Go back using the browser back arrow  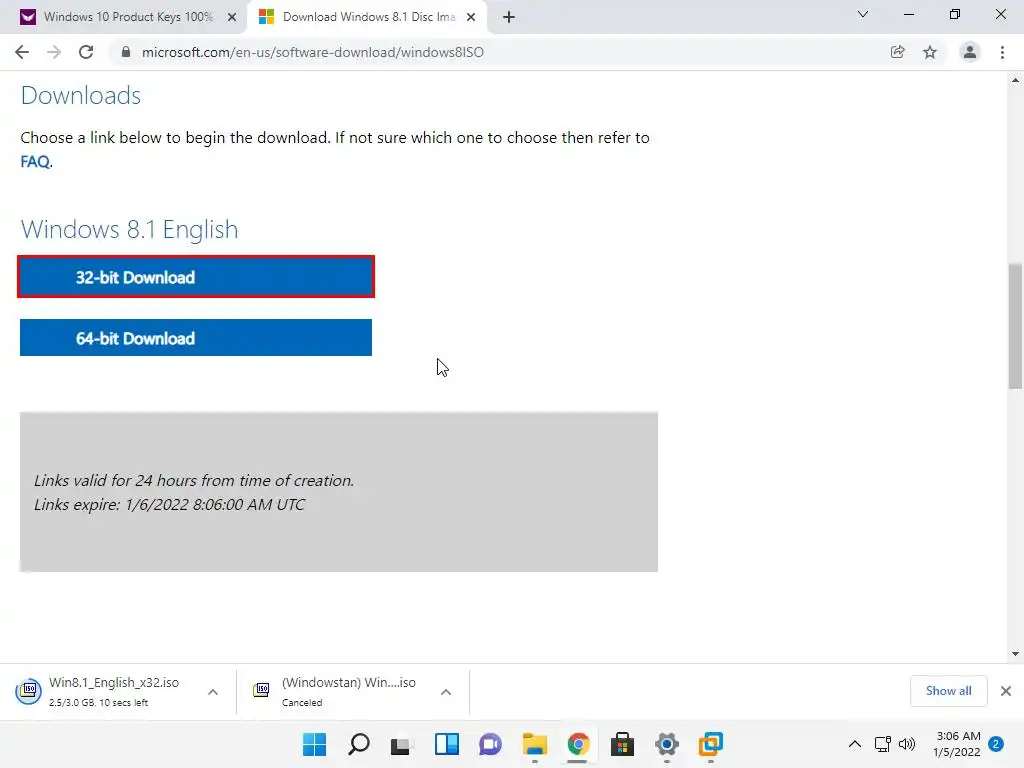coord(22,52)
